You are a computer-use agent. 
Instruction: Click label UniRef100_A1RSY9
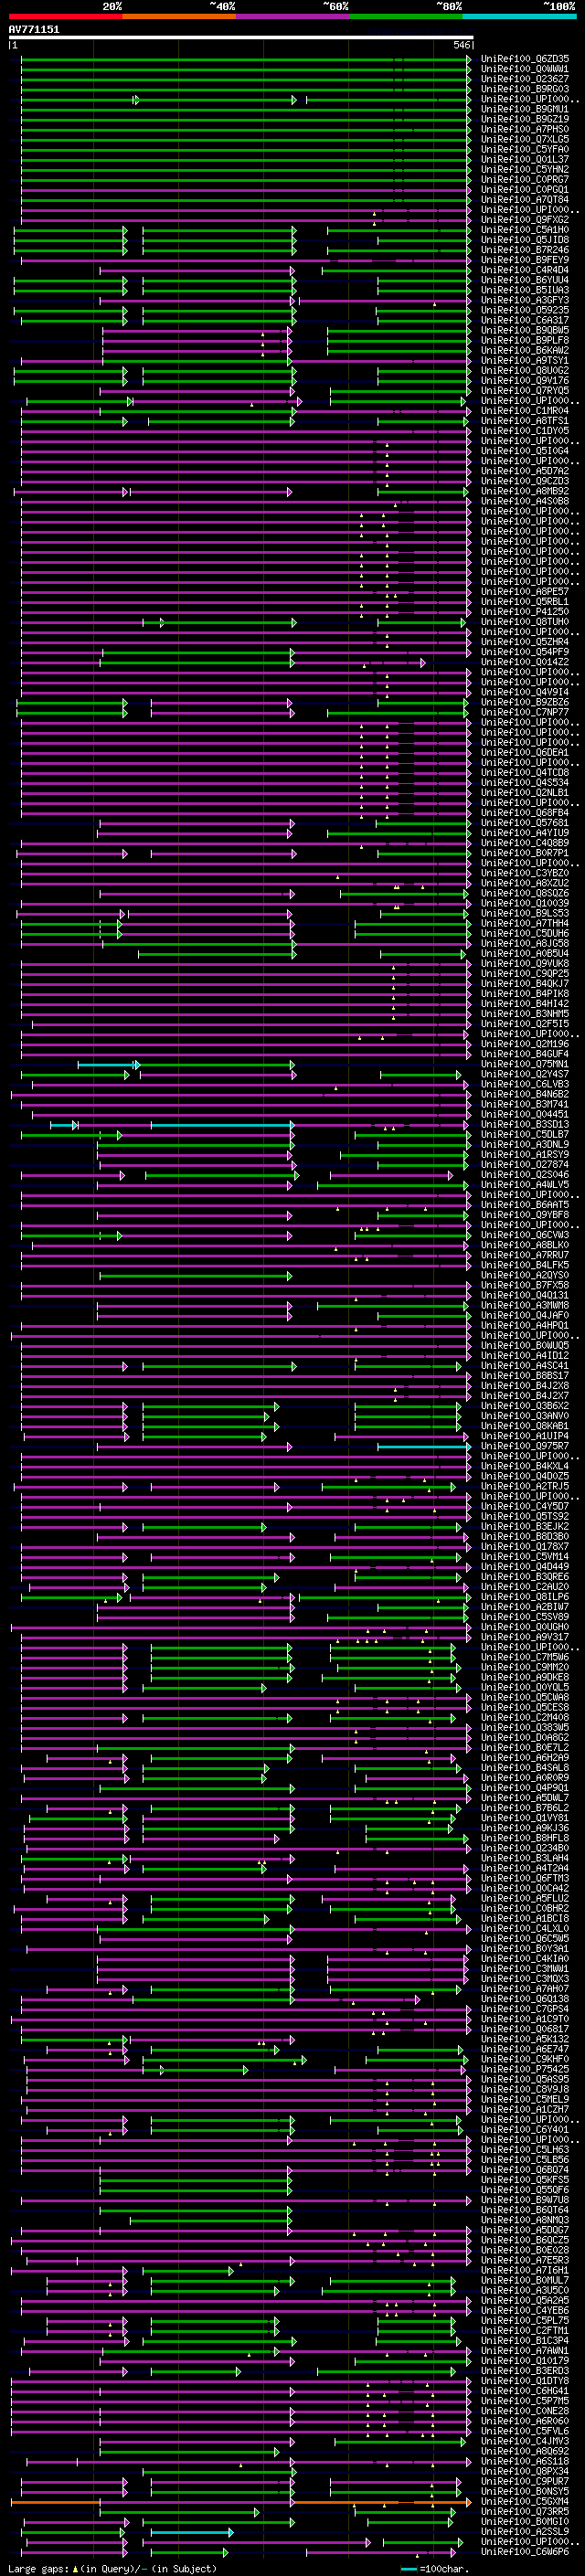(525, 1154)
